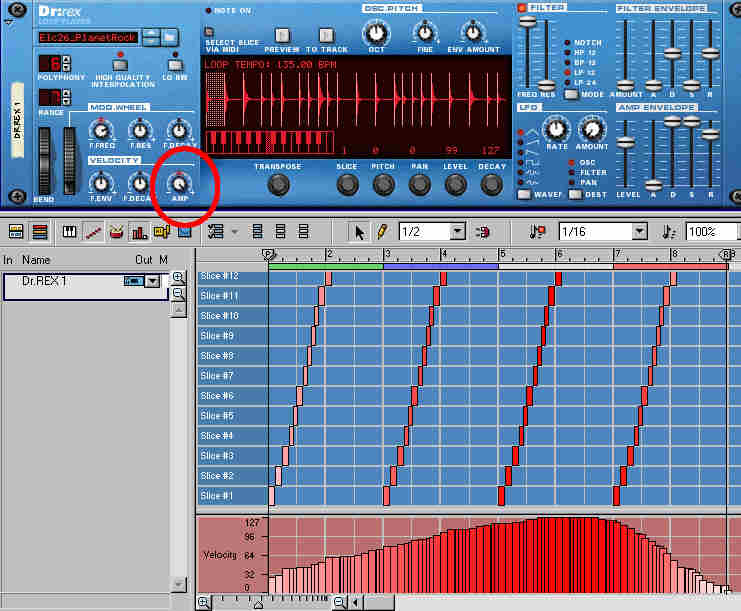Click the Controllers list icon
The height and width of the screenshot is (611, 741).
tap(215, 232)
